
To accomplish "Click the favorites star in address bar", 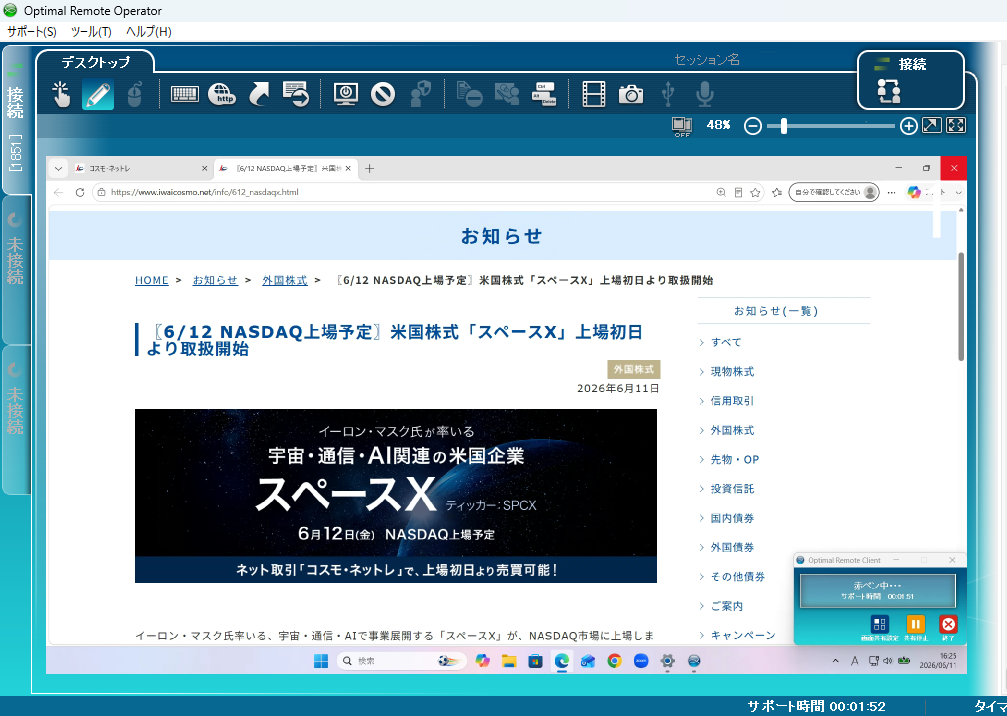I will [x=755, y=192].
